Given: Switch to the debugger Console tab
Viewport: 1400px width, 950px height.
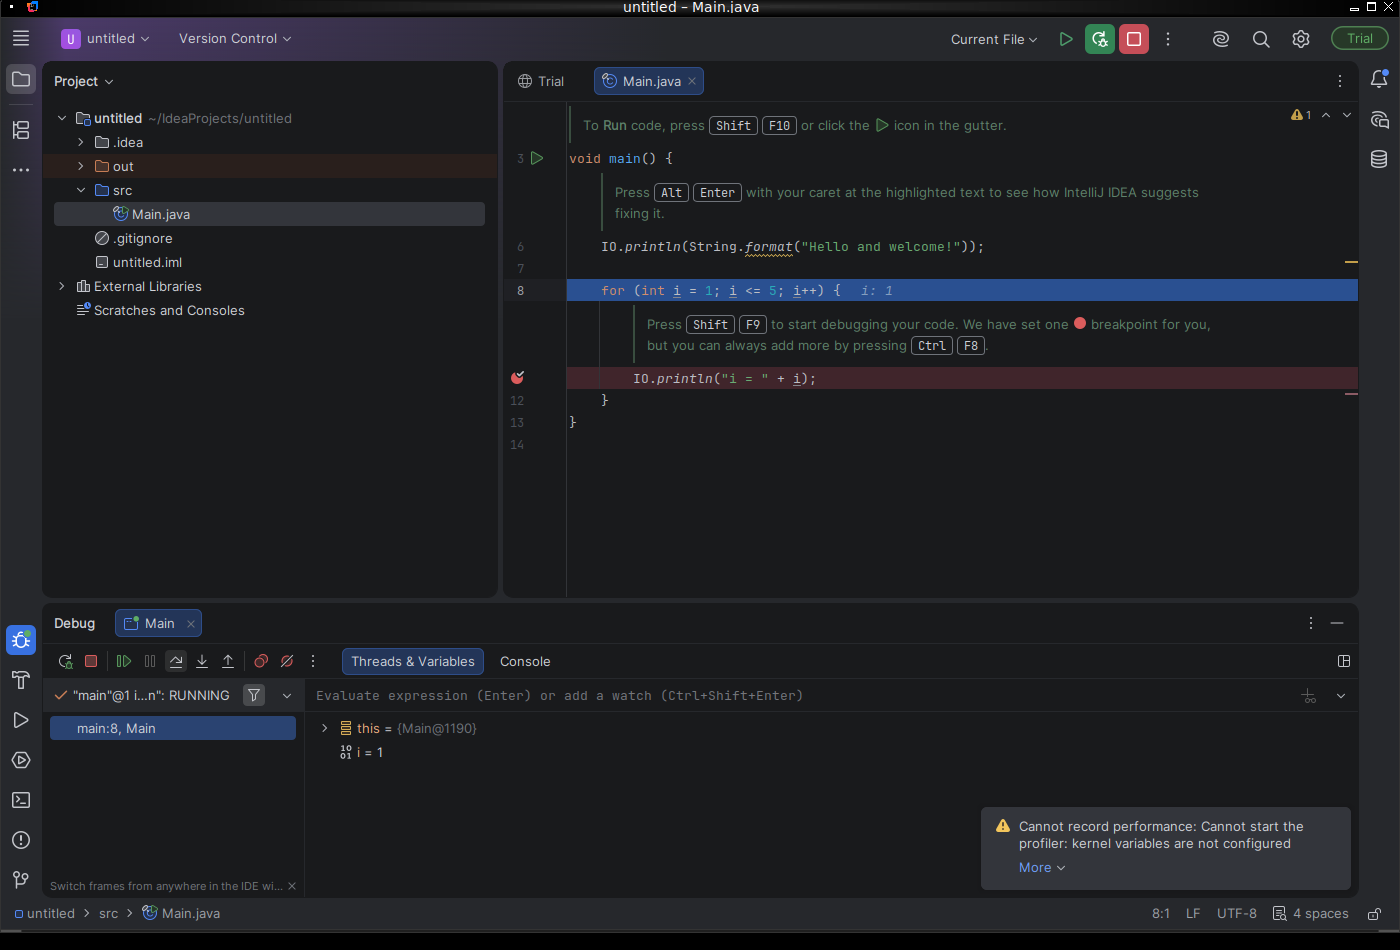Looking at the screenshot, I should (525, 661).
